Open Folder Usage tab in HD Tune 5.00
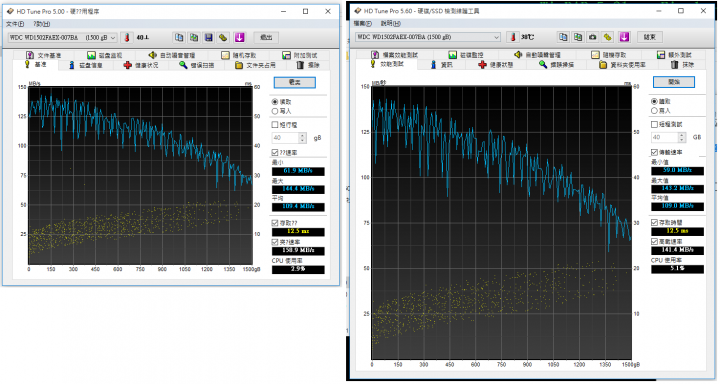The image size is (720, 384). [x=255, y=65]
